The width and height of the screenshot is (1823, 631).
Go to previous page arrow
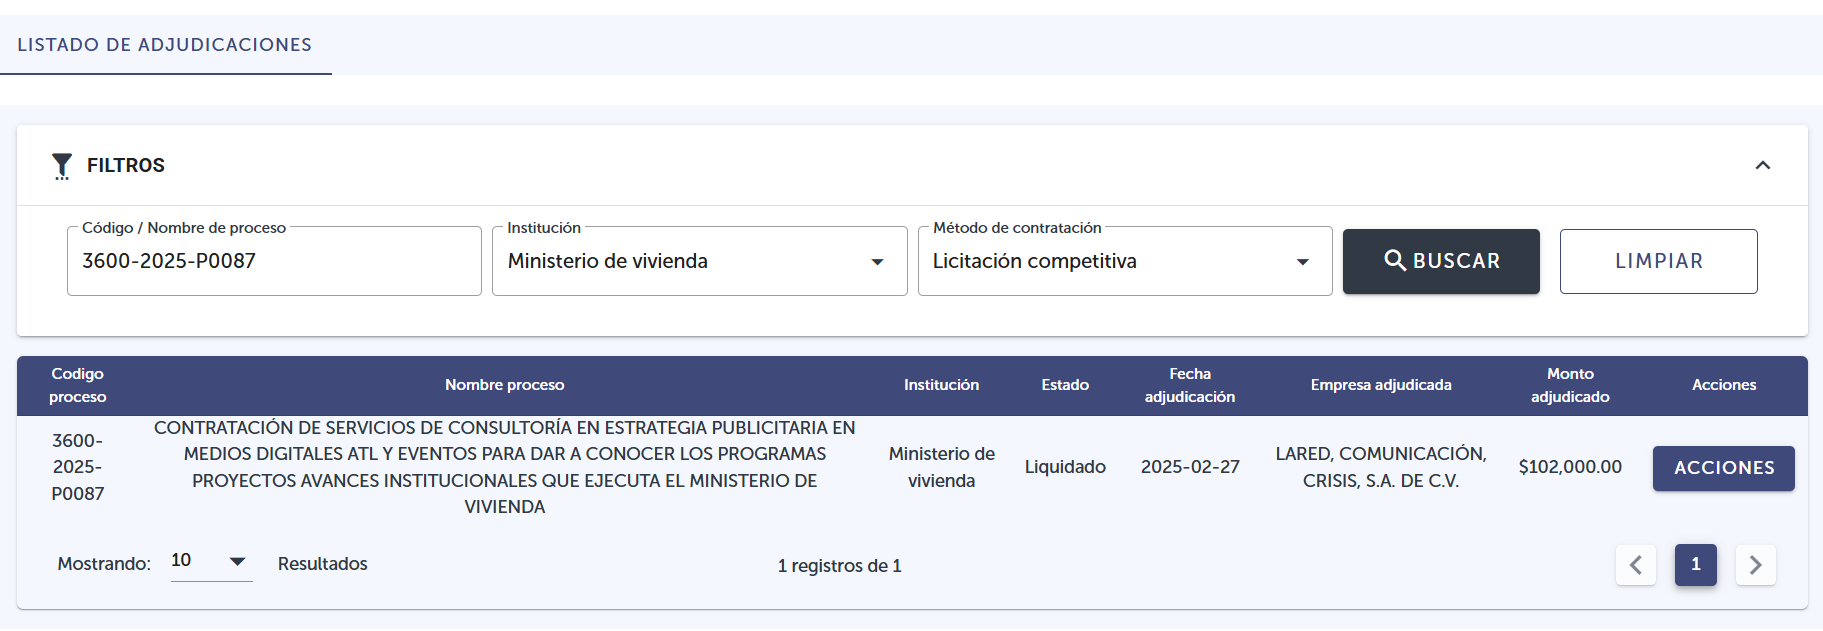pyautogui.click(x=1636, y=565)
